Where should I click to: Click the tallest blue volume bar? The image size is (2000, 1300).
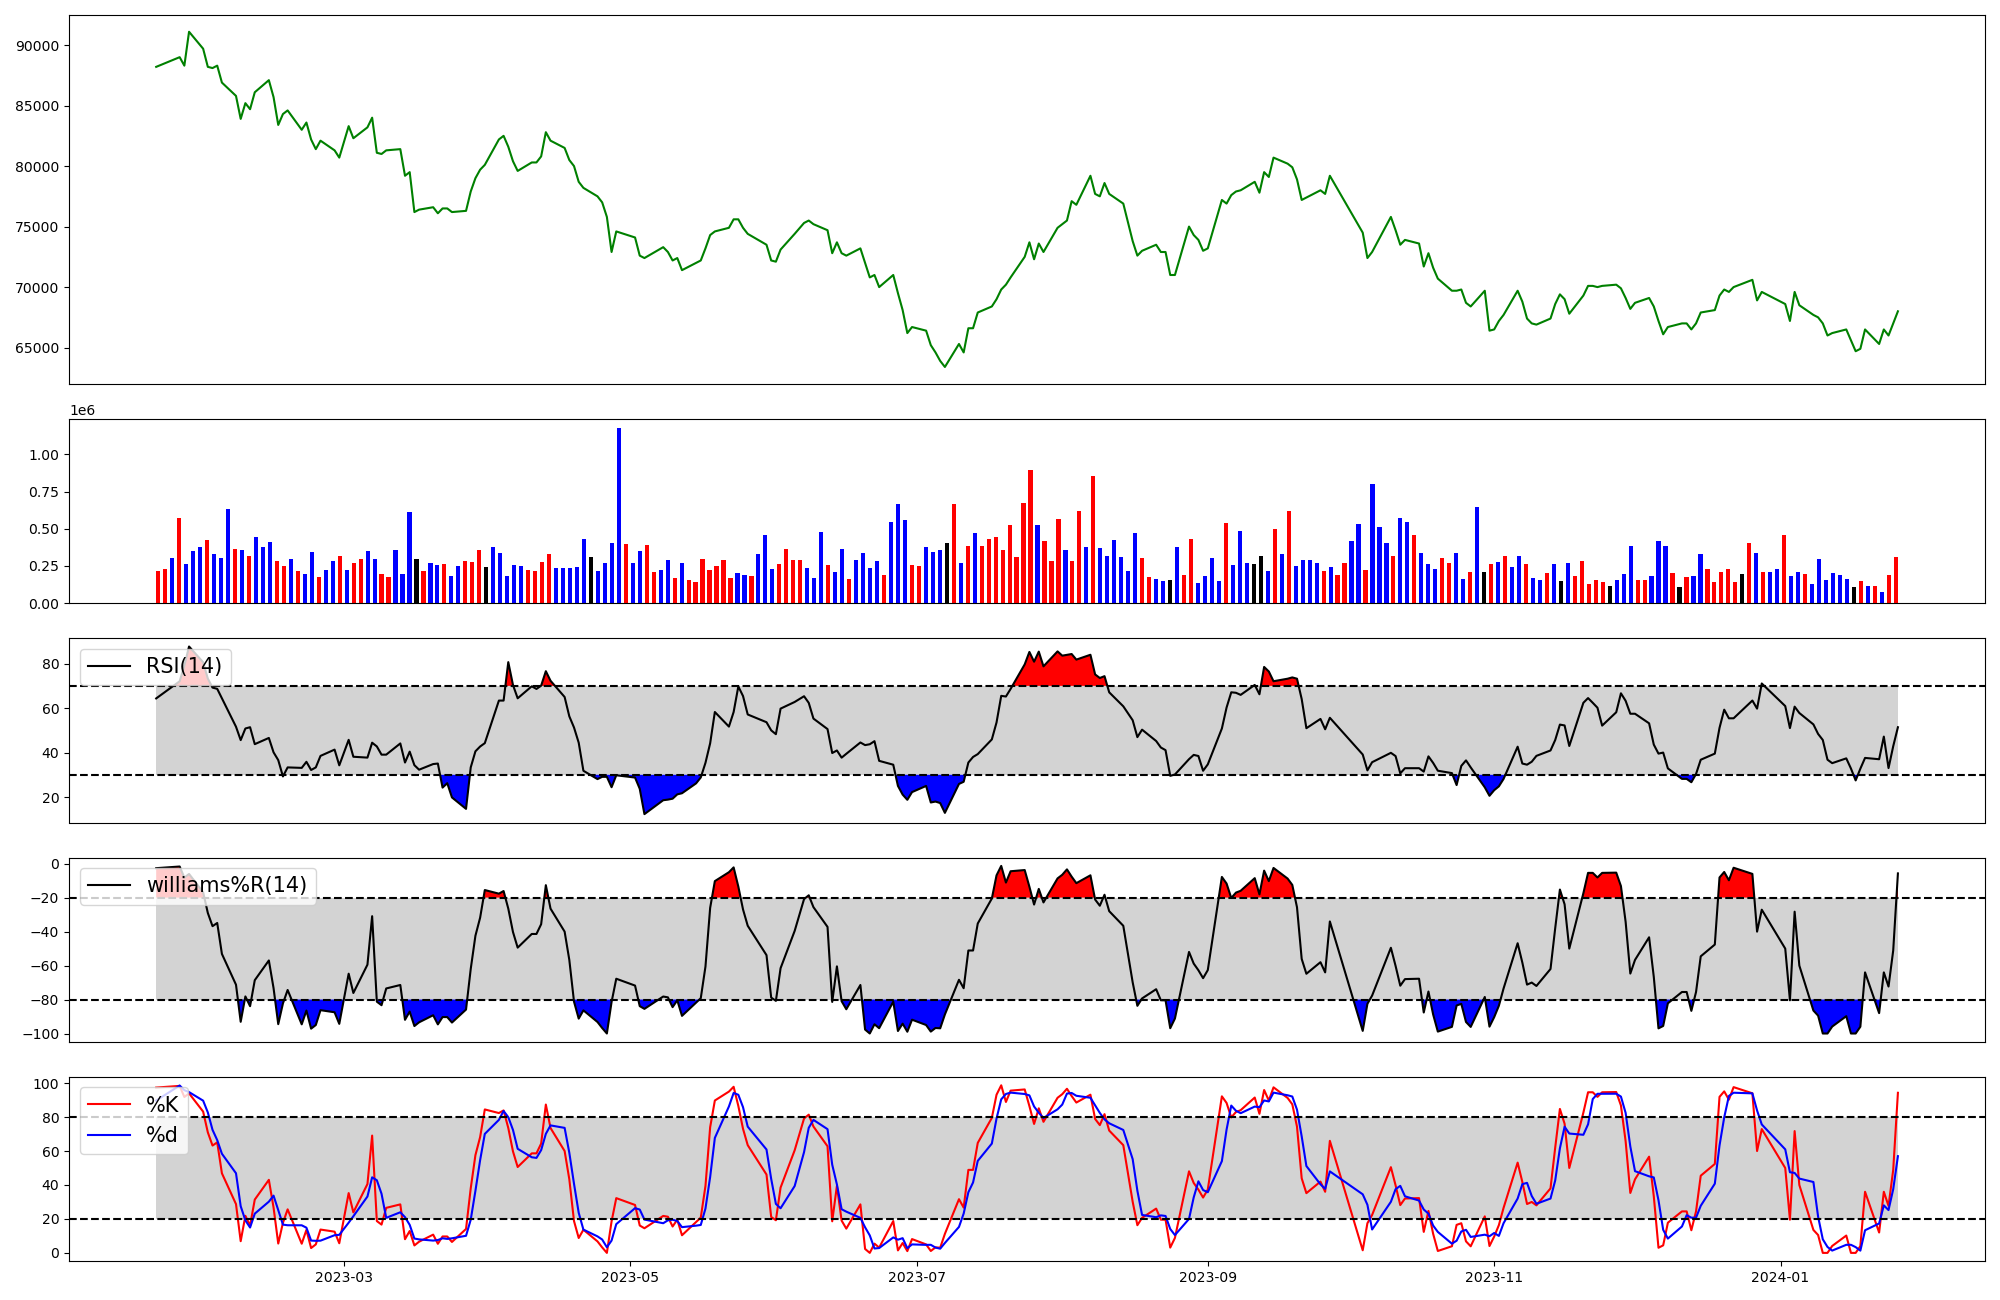click(619, 515)
